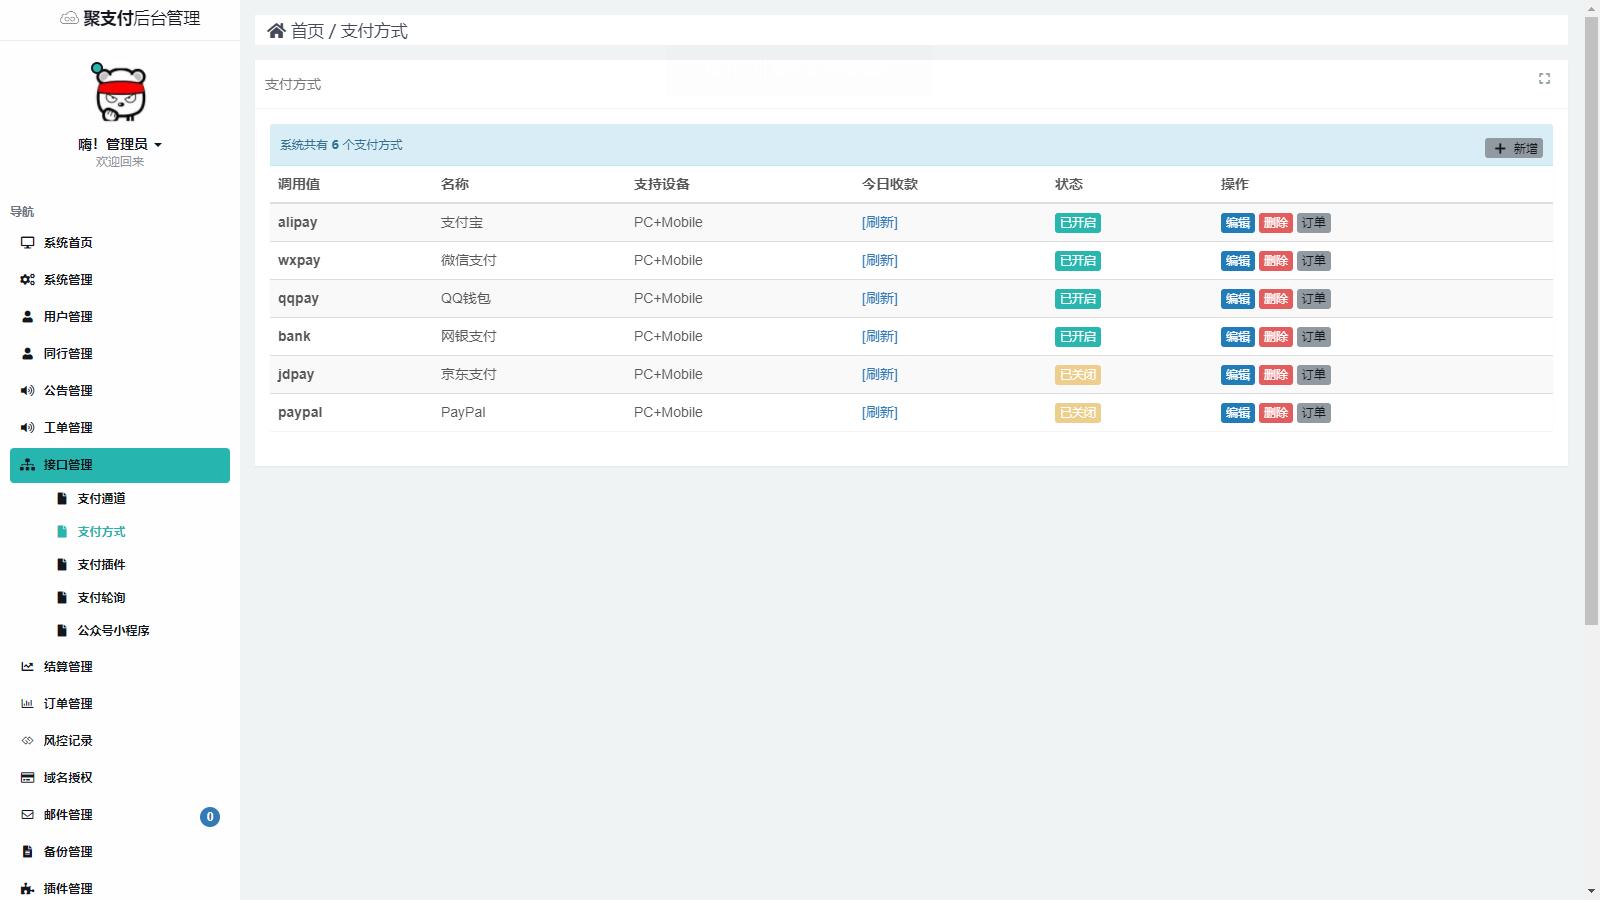This screenshot has height=900, width=1600.
Task: Click the chart icon for 结算管理
Action: tap(27, 667)
